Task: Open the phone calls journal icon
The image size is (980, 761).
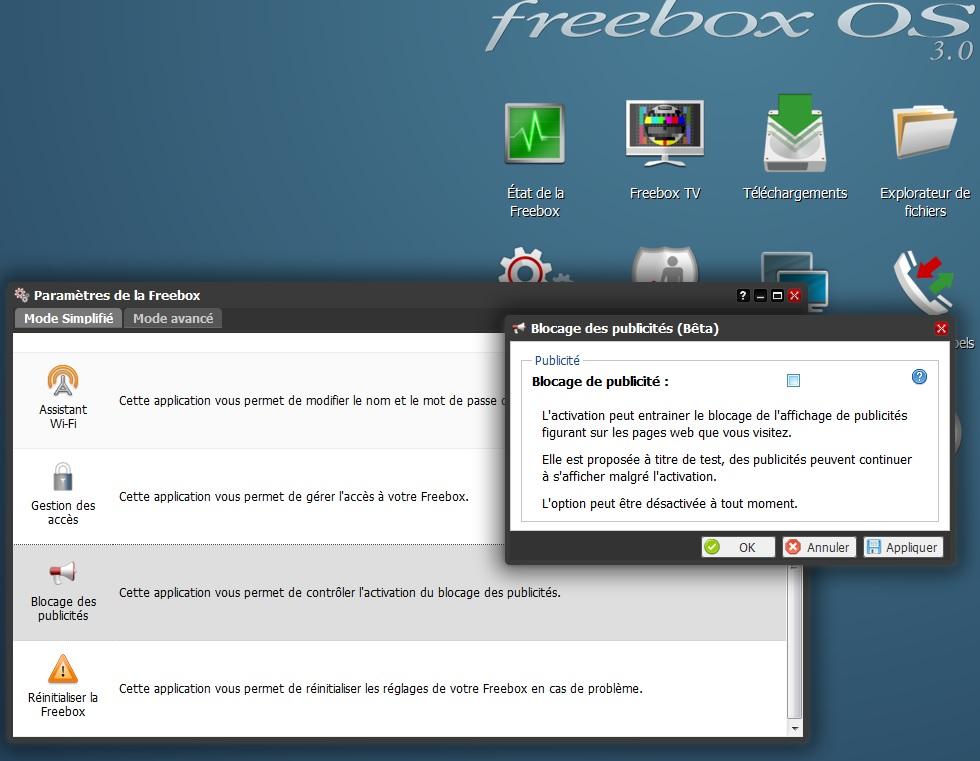Action: click(x=924, y=282)
